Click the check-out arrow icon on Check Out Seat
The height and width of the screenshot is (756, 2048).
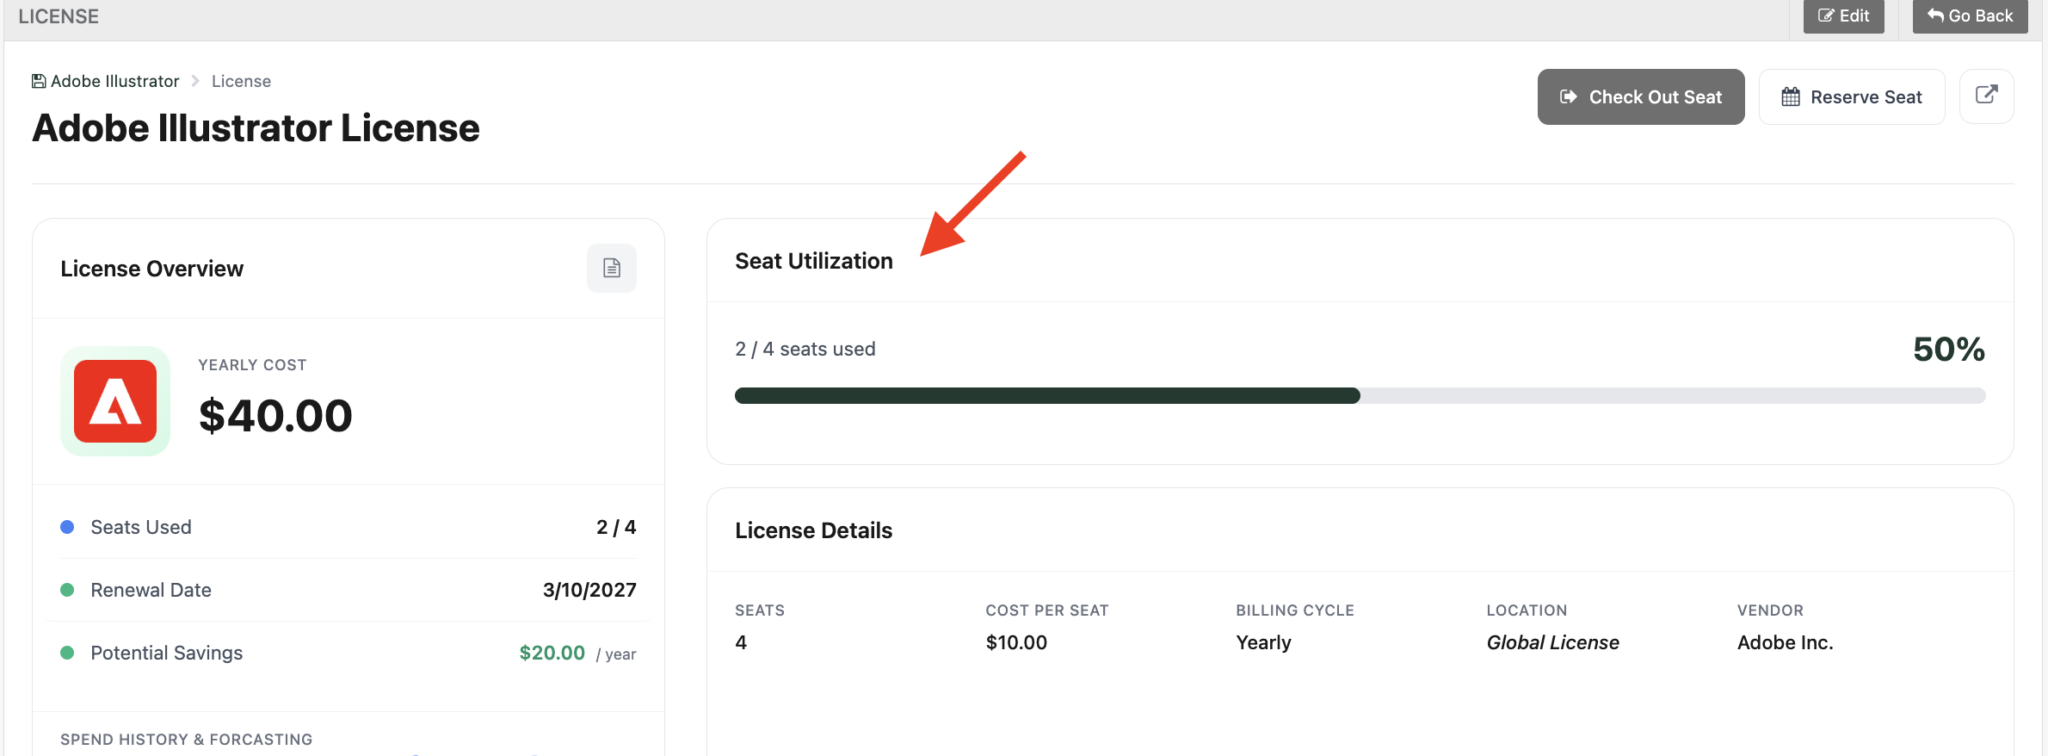click(x=1567, y=96)
